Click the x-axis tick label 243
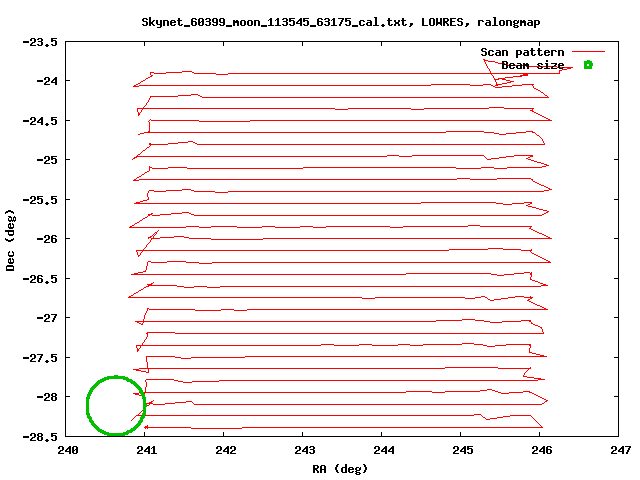Image resolution: width=640 pixels, height=480 pixels. 304,450
